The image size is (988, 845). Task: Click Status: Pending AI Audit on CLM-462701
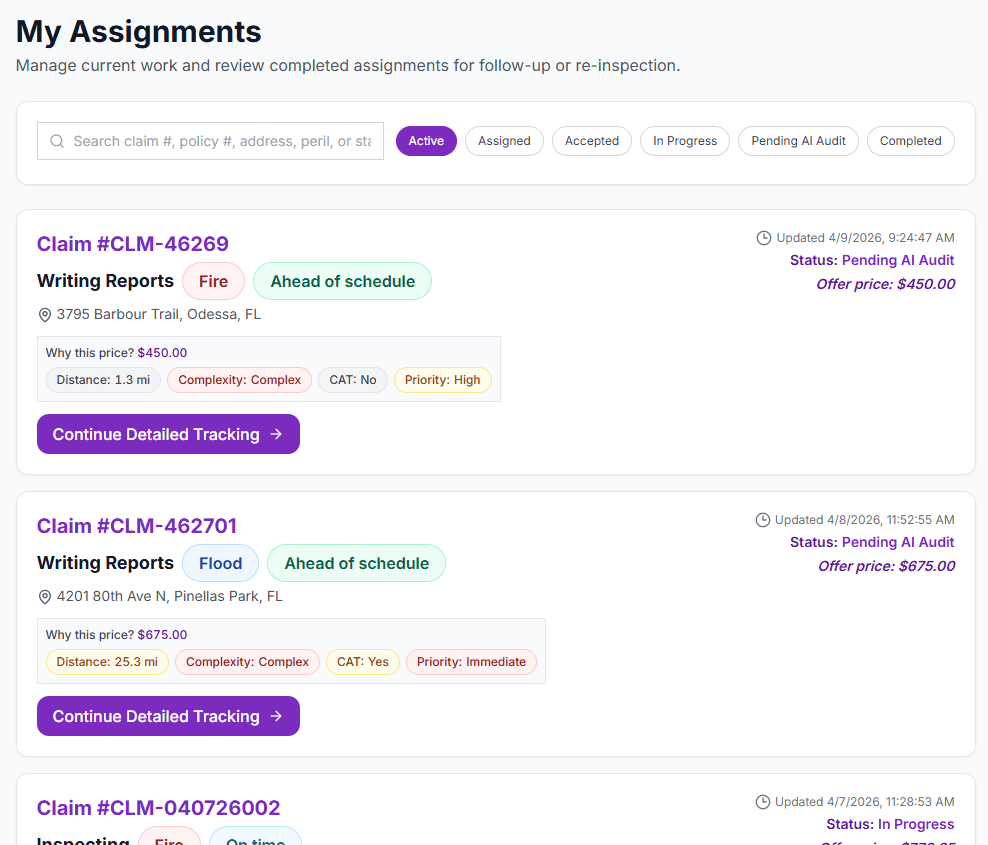click(x=872, y=542)
